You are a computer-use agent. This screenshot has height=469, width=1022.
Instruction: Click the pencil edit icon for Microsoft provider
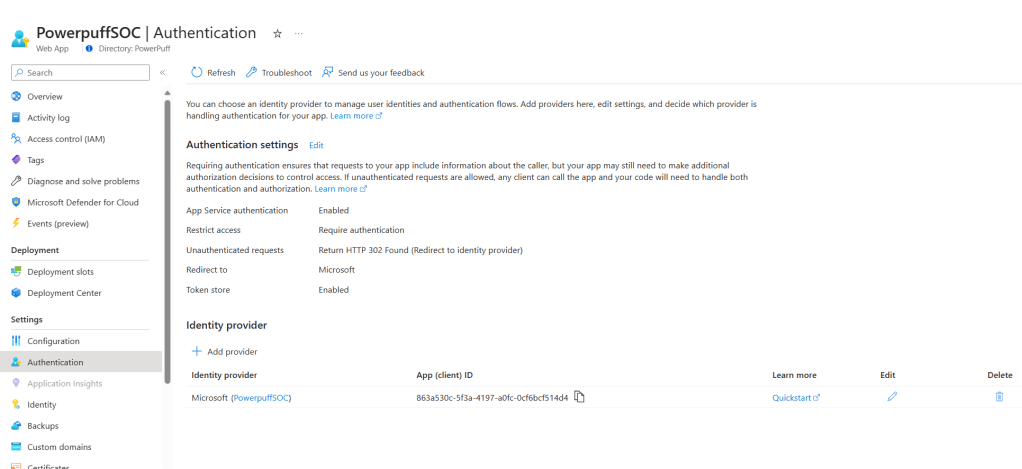point(892,397)
